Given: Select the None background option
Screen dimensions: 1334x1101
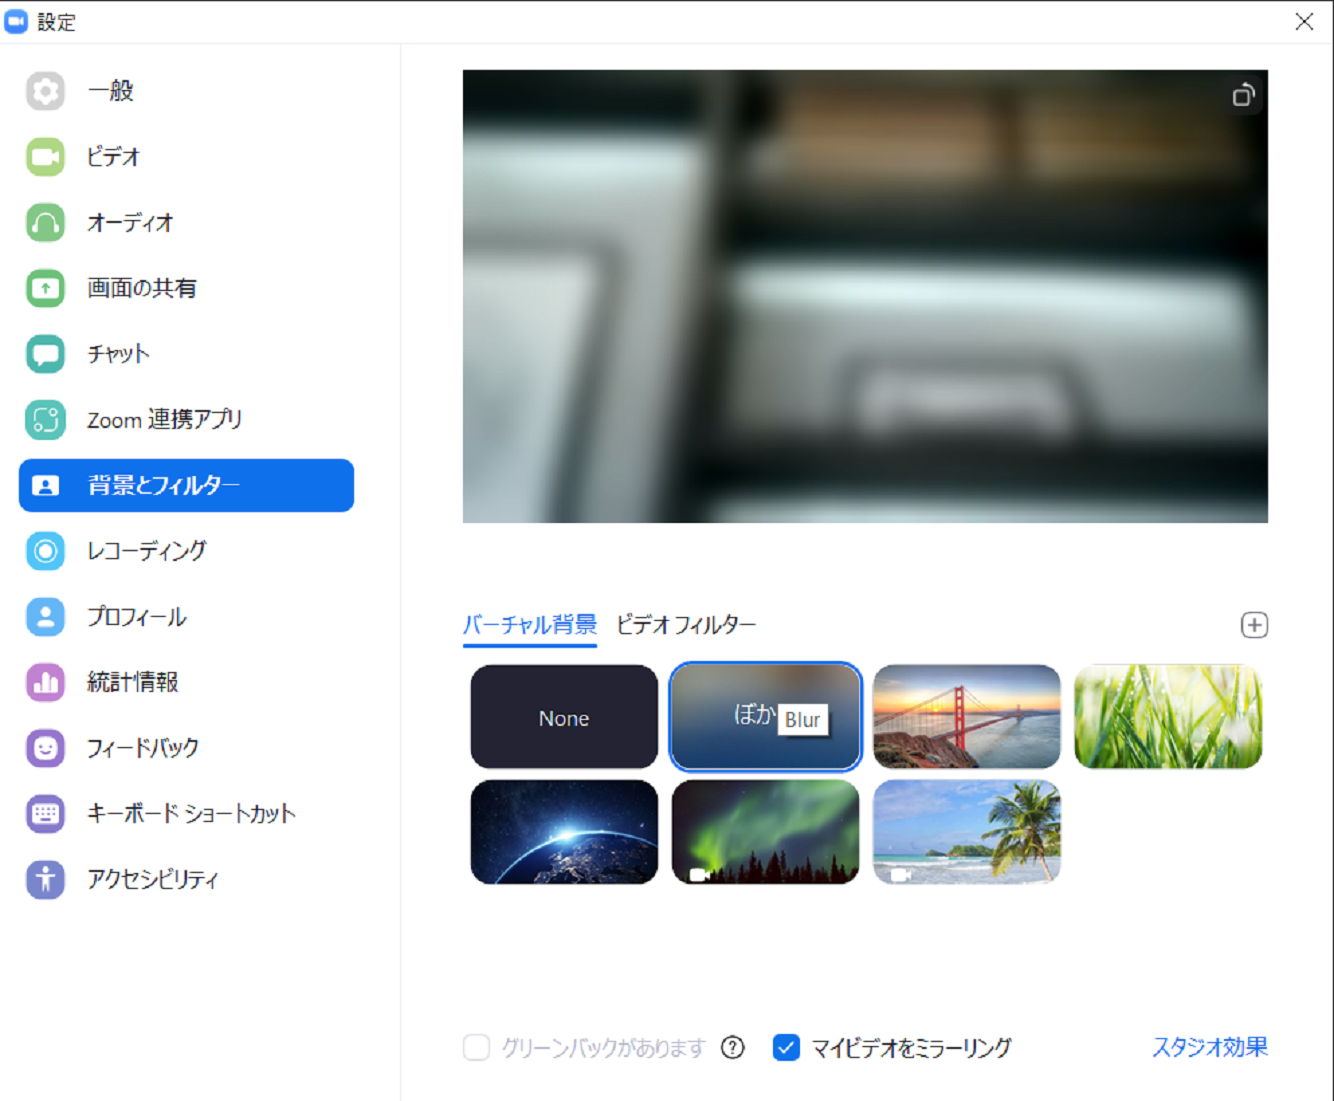Looking at the screenshot, I should pyautogui.click(x=564, y=717).
